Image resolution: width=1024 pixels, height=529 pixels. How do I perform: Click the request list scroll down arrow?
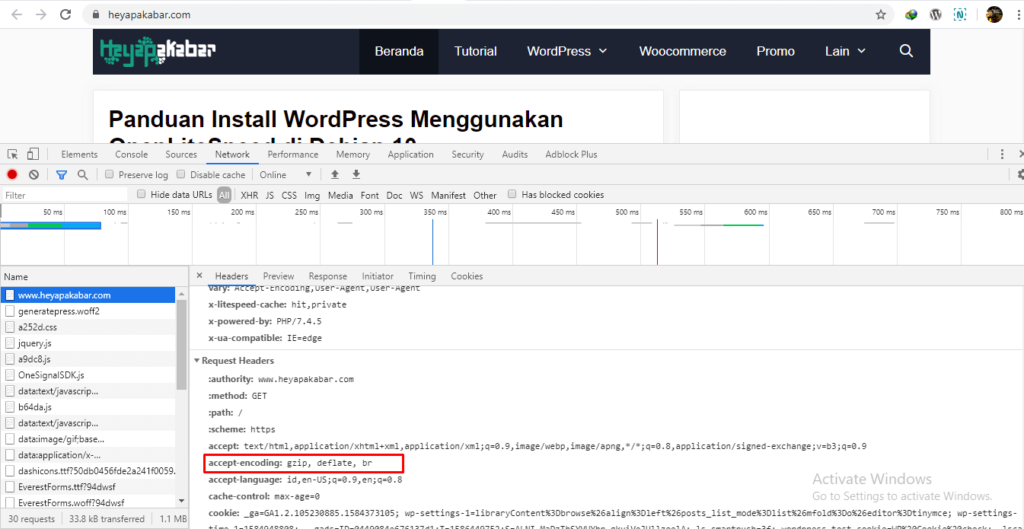[x=182, y=500]
